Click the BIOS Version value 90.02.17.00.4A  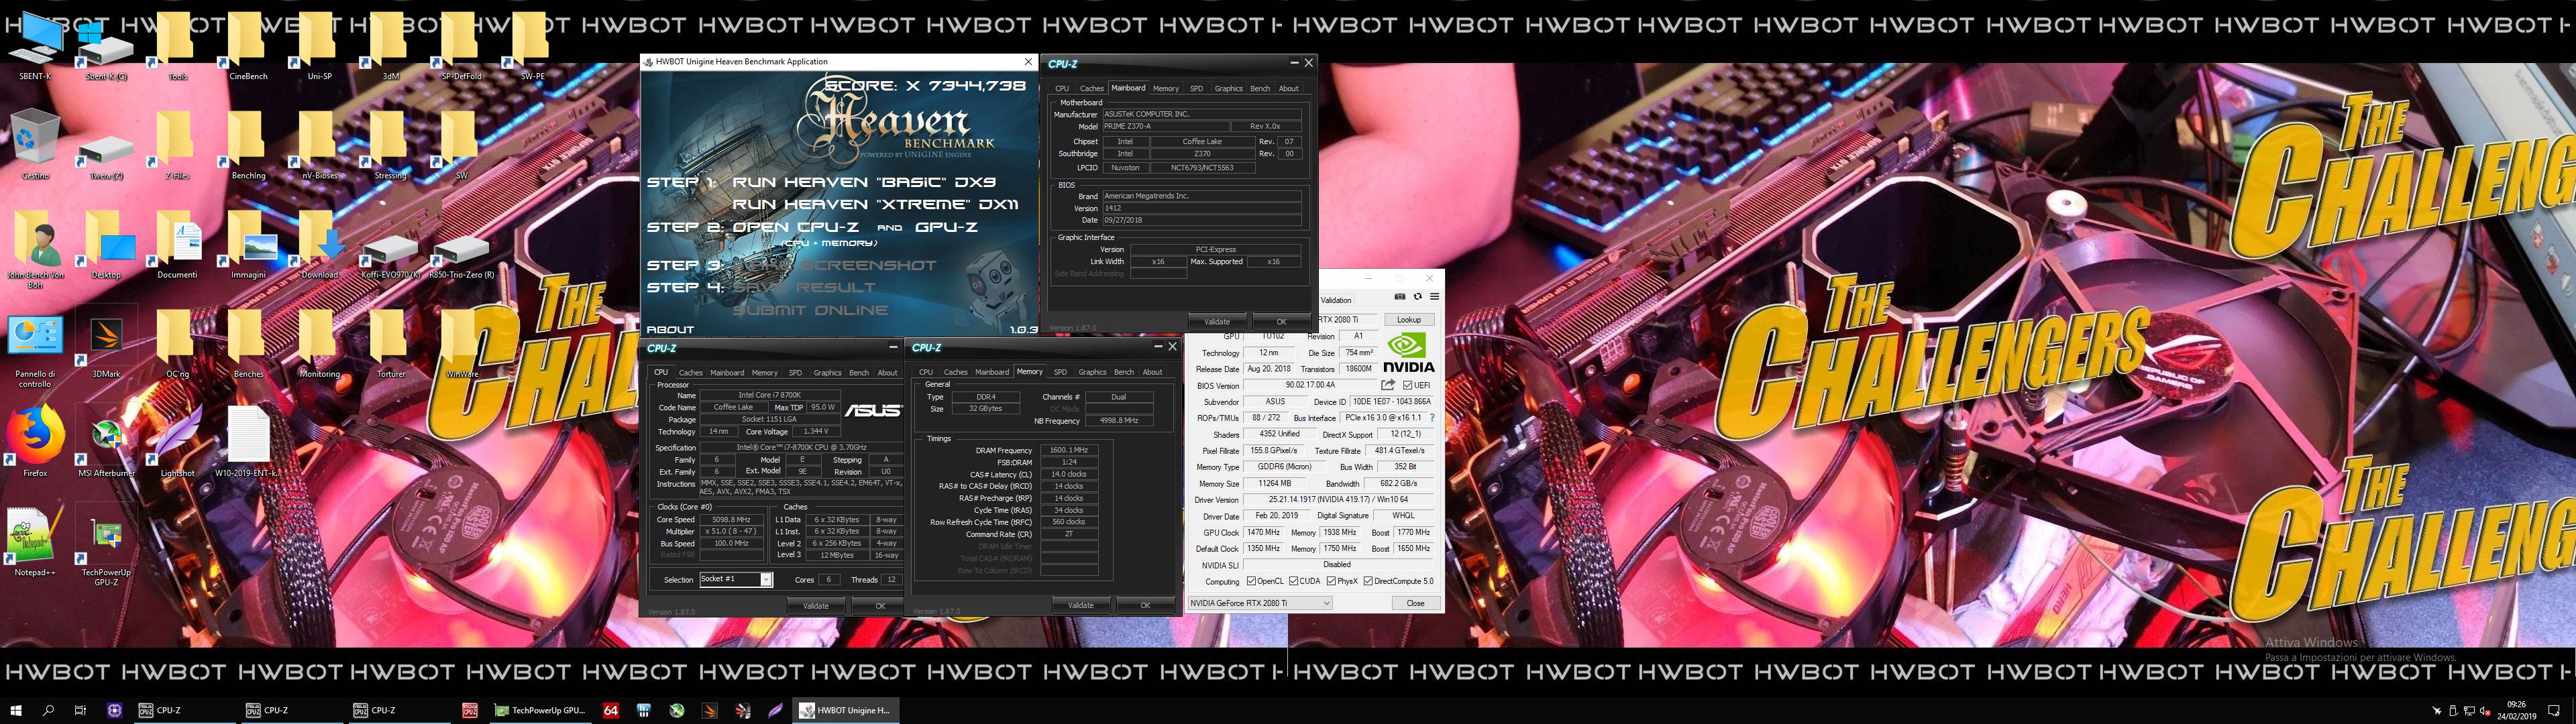1310,385
